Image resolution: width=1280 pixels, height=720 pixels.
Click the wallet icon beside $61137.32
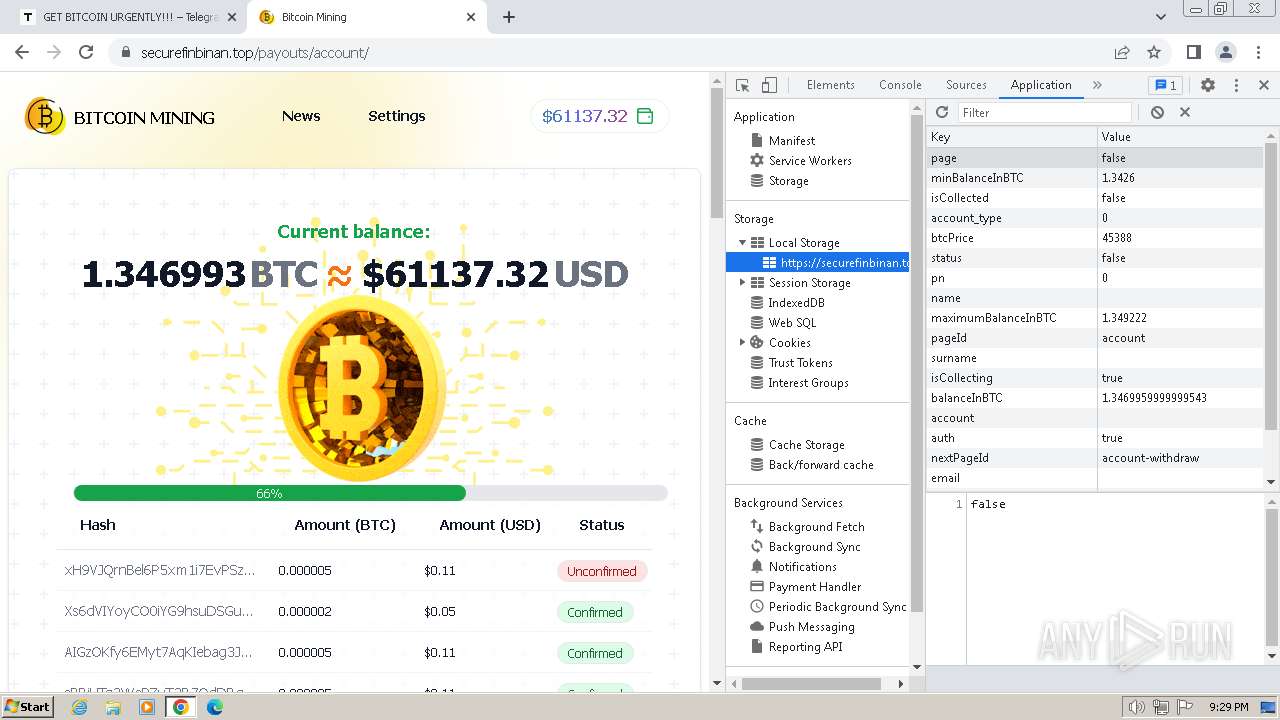(645, 116)
